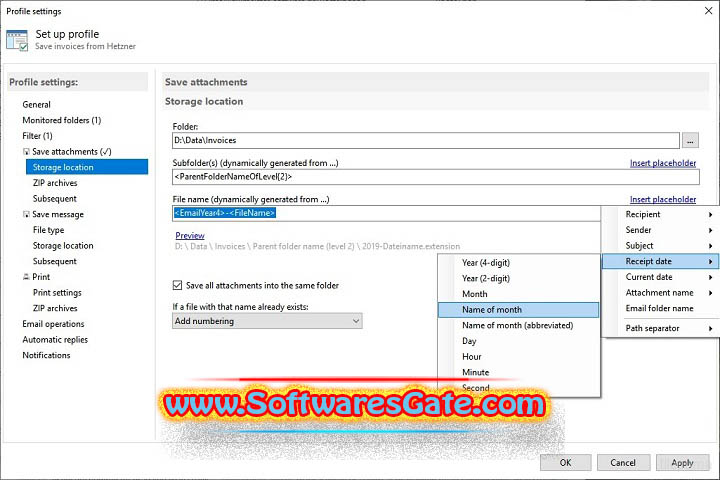This screenshot has width=720, height=480.
Task: Insert Name of month (abbreviated) placeholder
Action: tap(519, 325)
